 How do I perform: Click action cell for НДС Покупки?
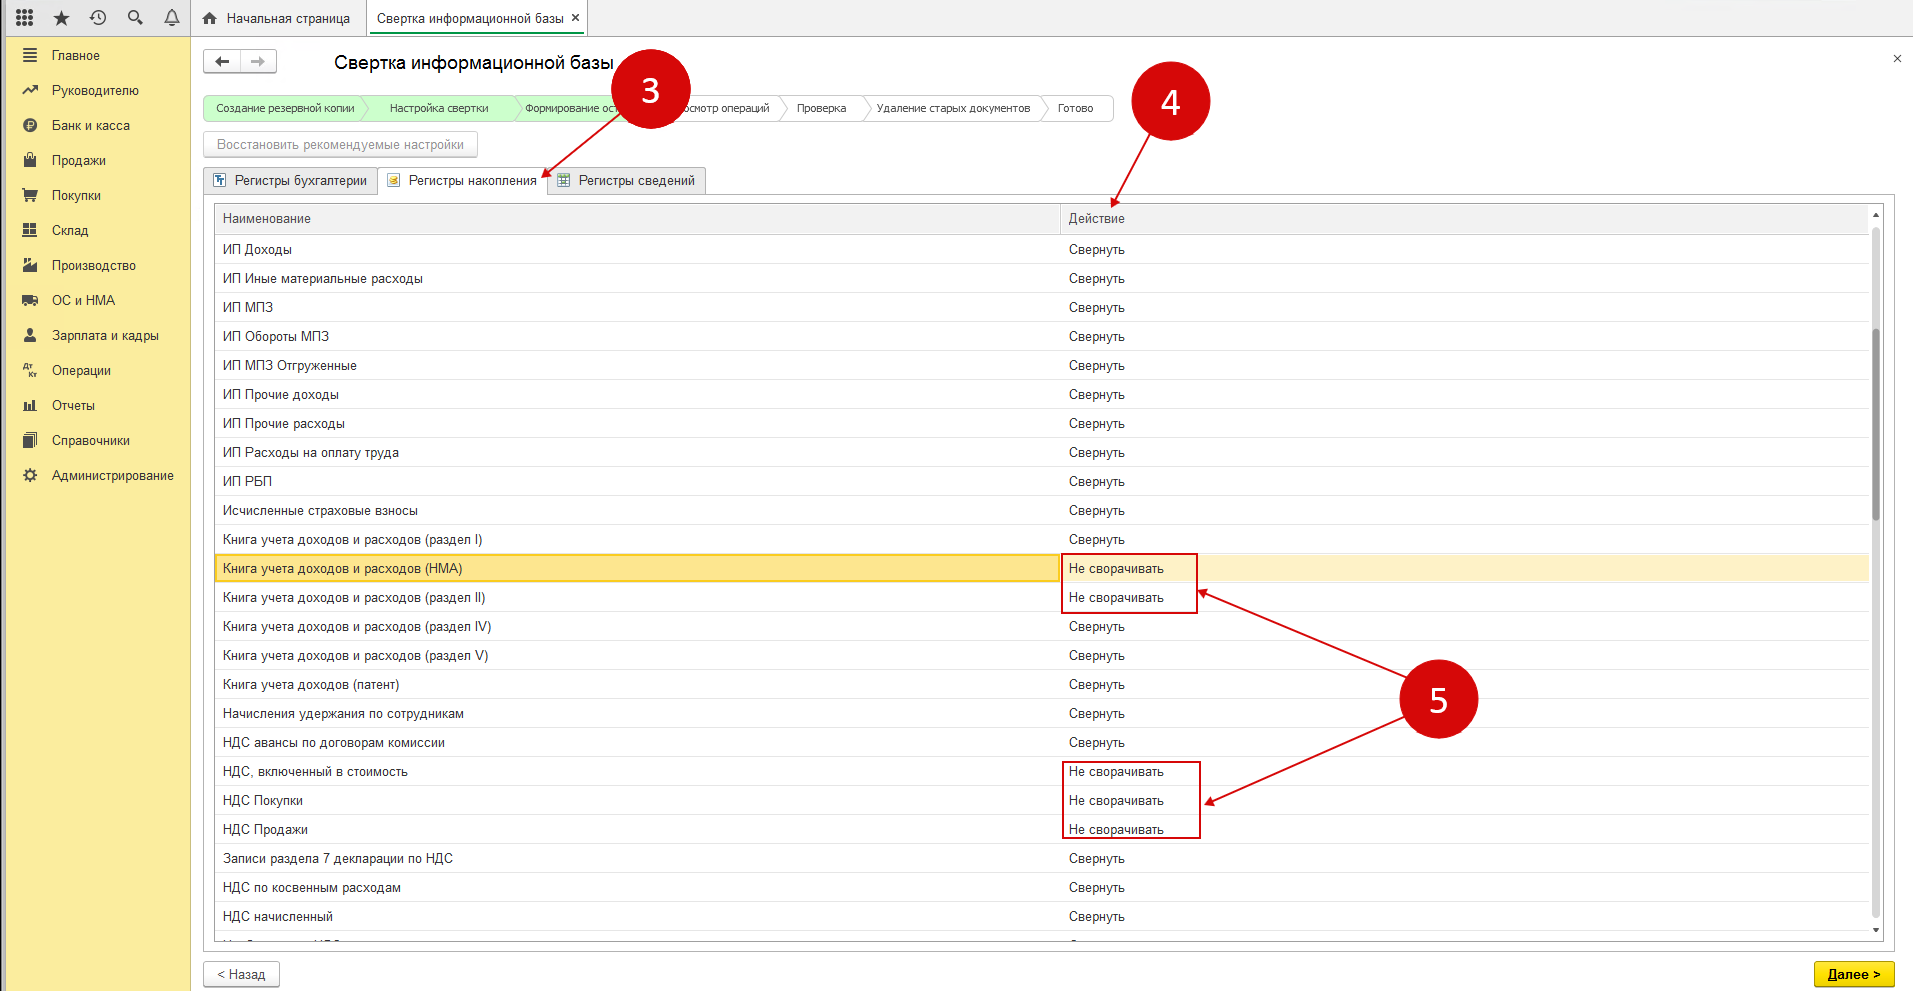(1464, 801)
